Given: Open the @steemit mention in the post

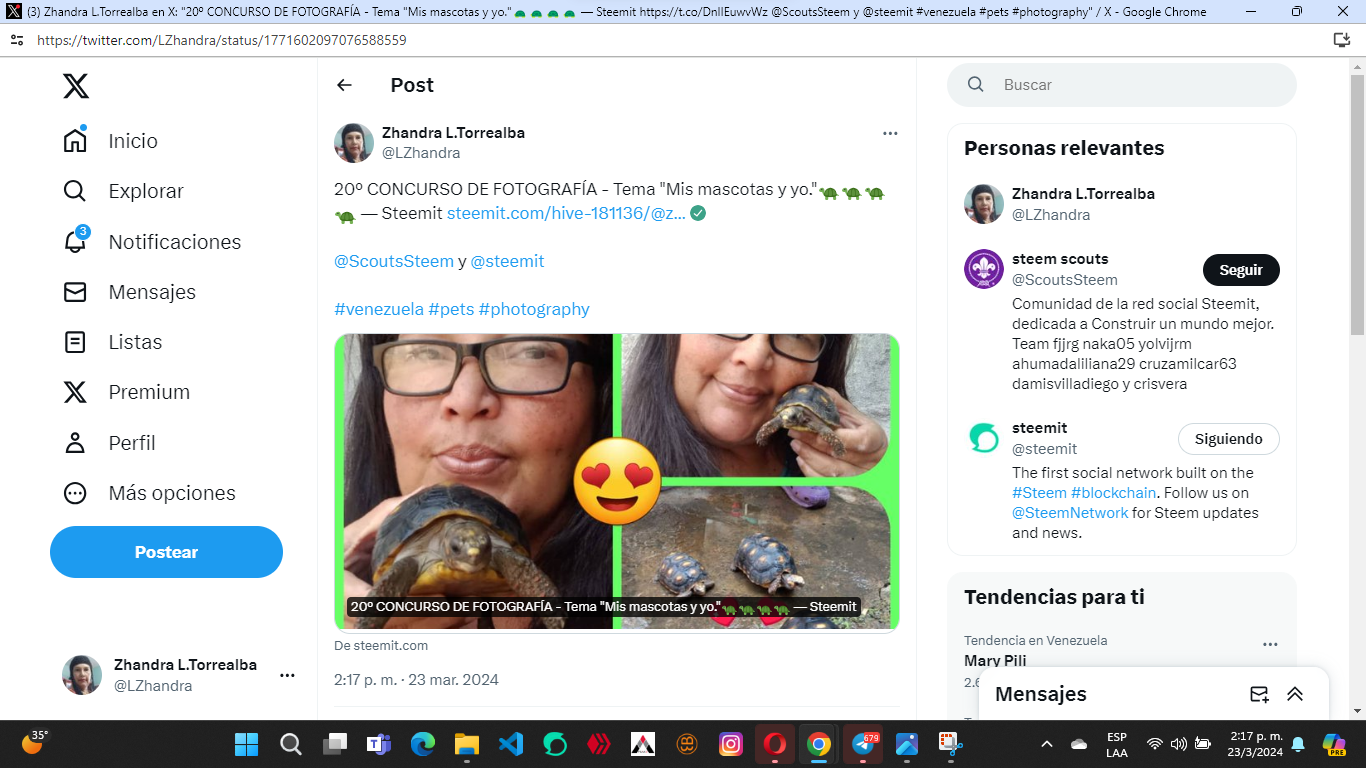Looking at the screenshot, I should 508,261.
